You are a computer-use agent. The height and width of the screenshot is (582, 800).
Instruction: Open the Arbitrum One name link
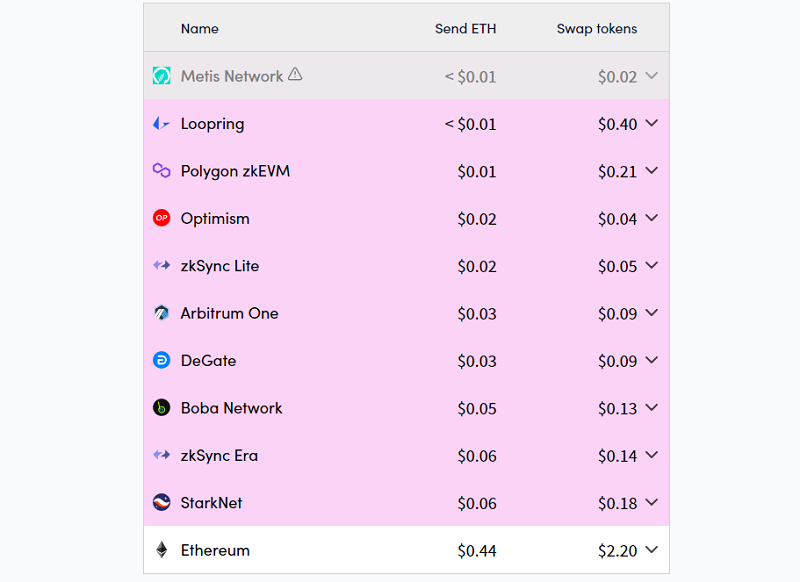(229, 313)
